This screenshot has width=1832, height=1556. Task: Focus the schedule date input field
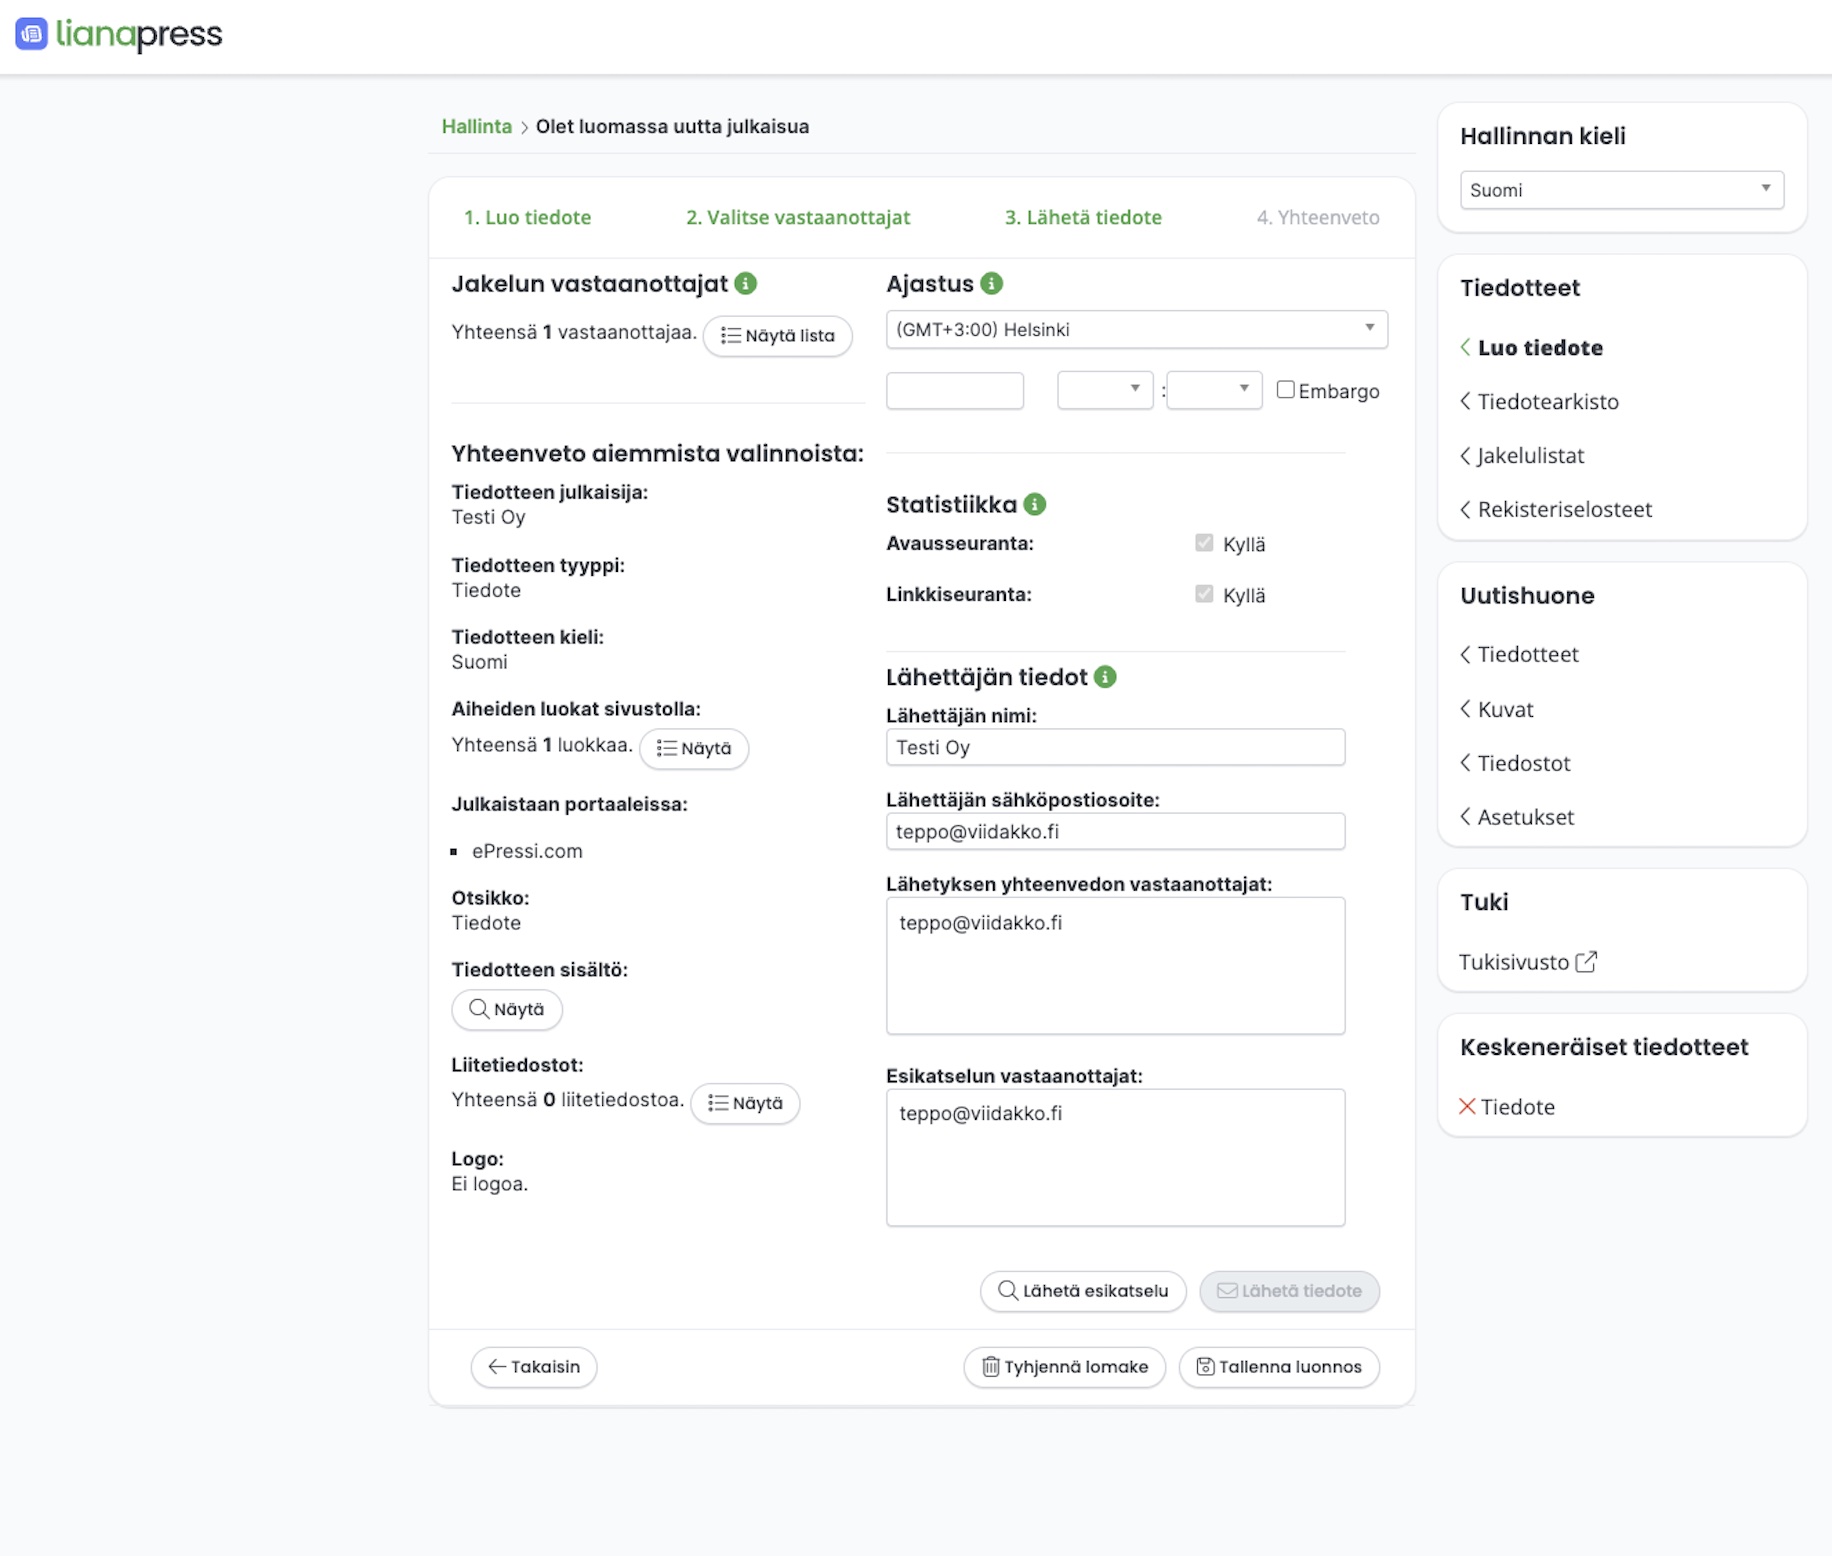coord(955,391)
